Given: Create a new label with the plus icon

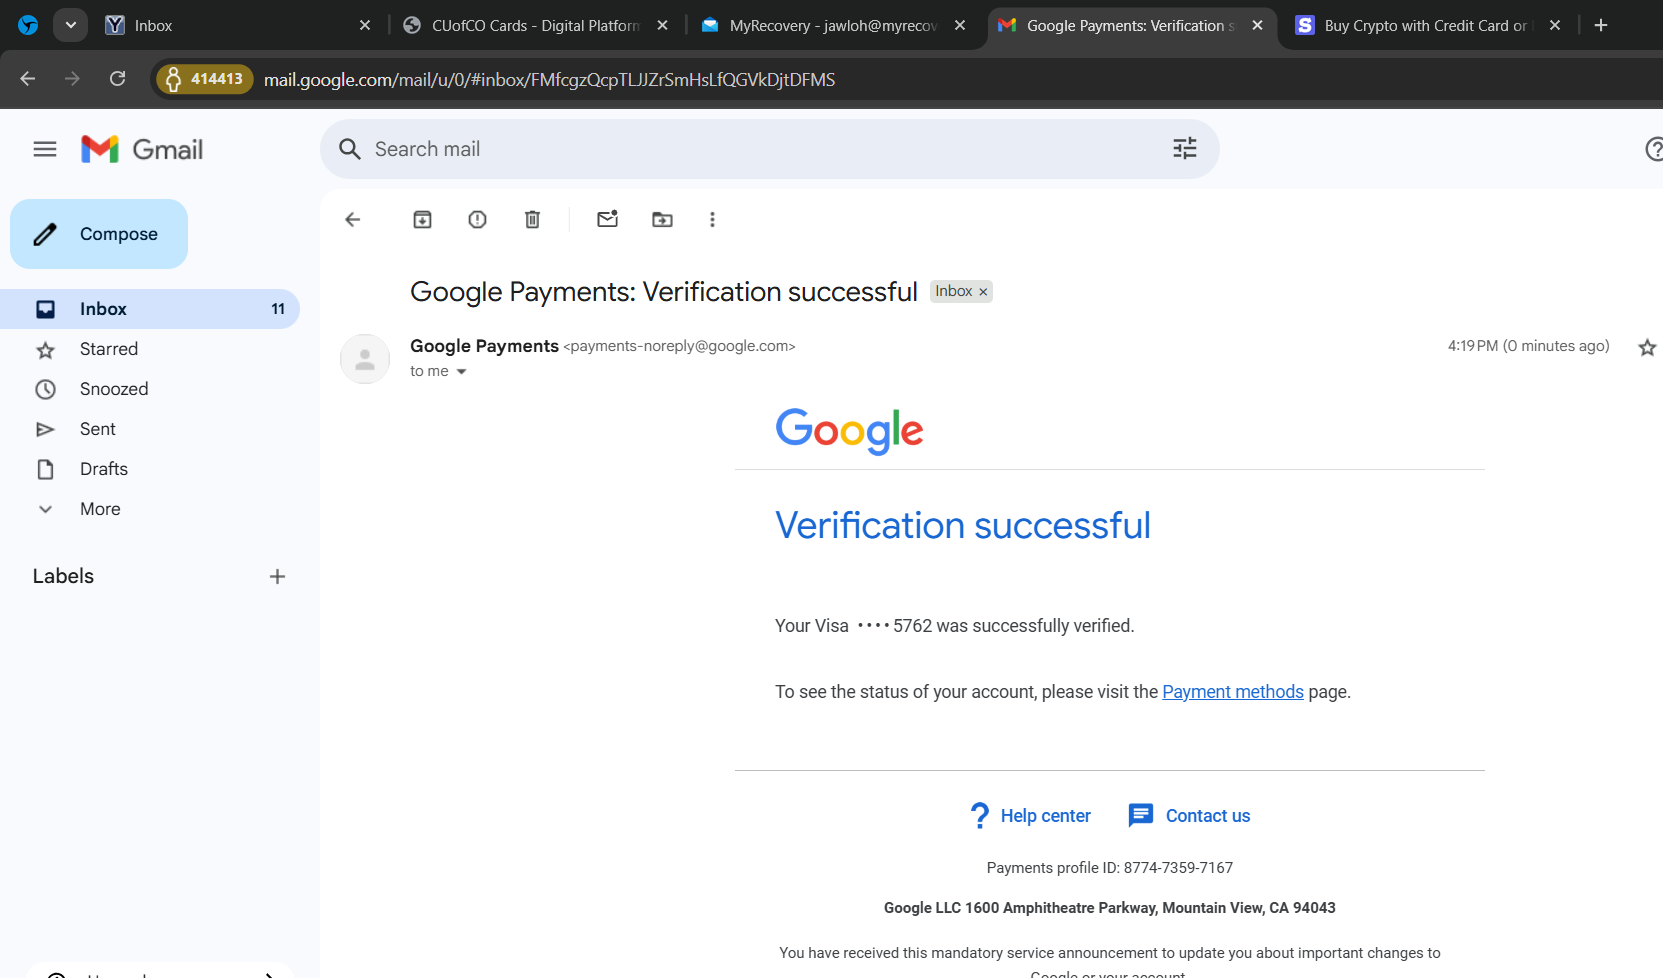Looking at the screenshot, I should tap(277, 576).
